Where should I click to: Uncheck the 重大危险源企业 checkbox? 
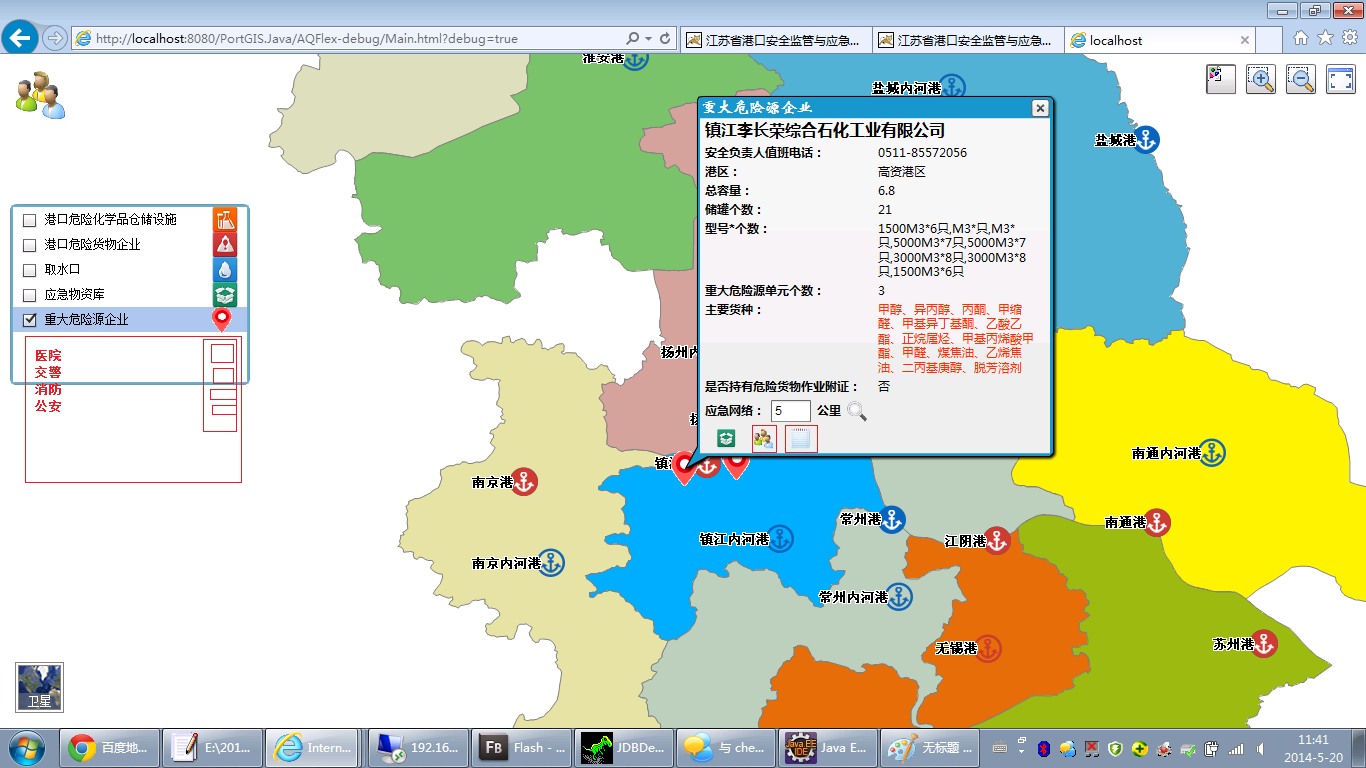(30, 320)
